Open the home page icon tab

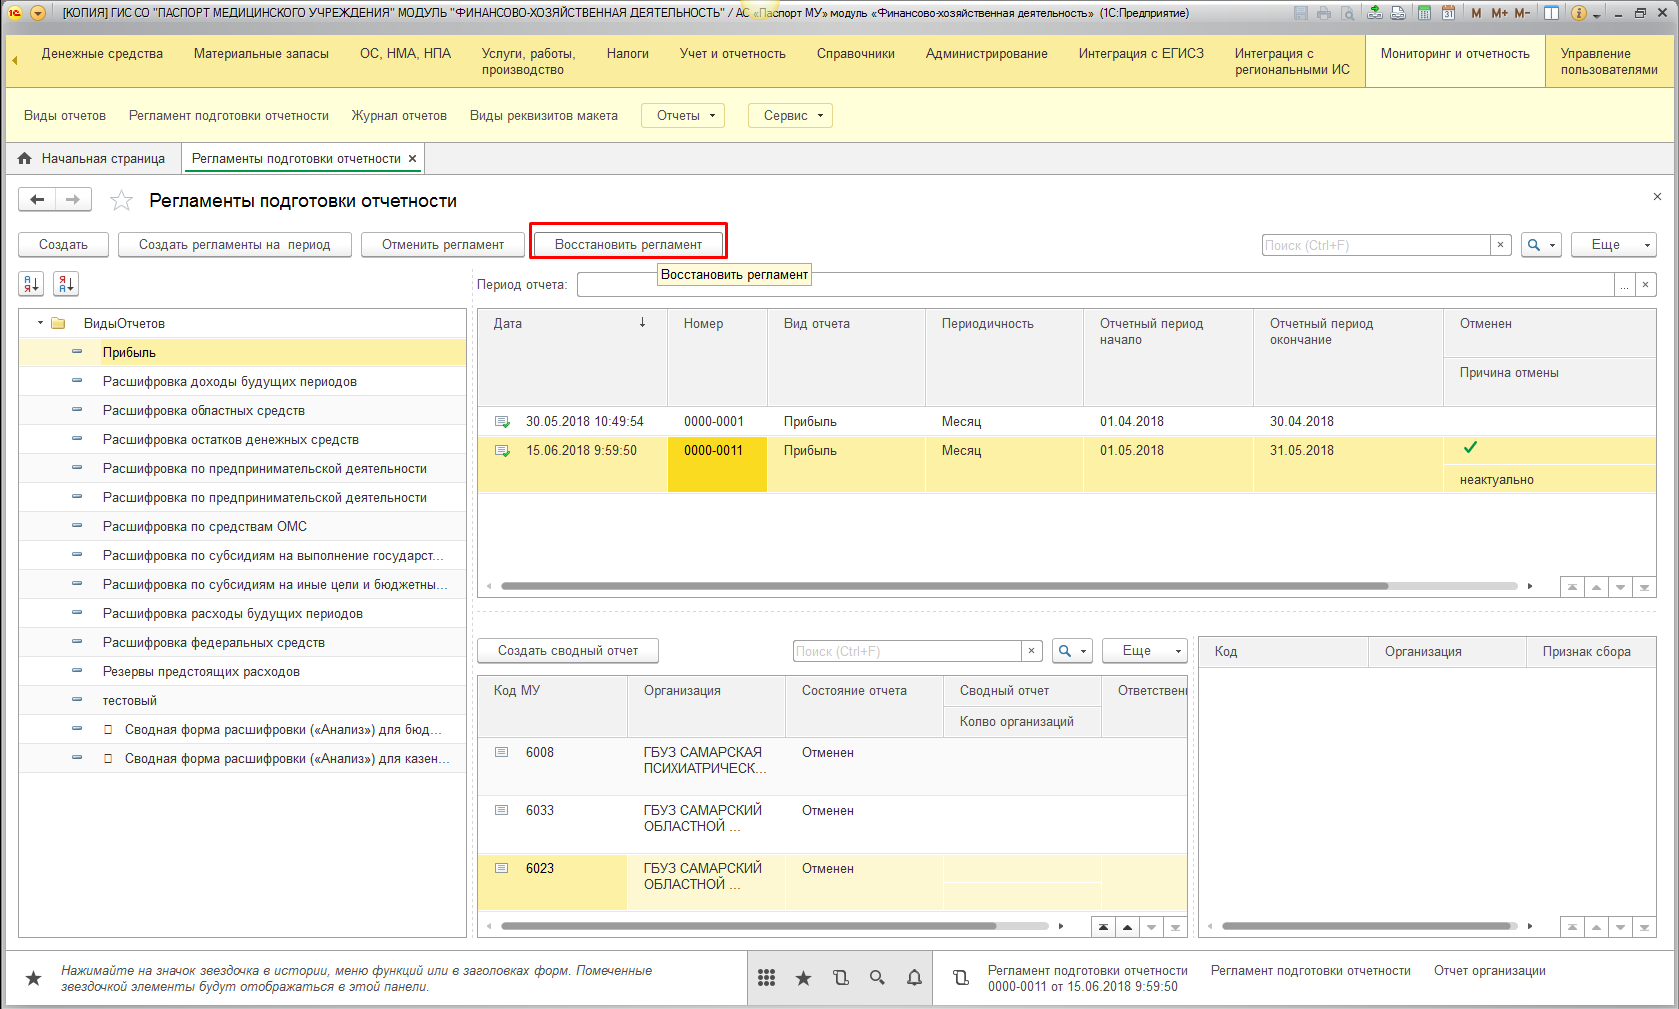pos(25,158)
